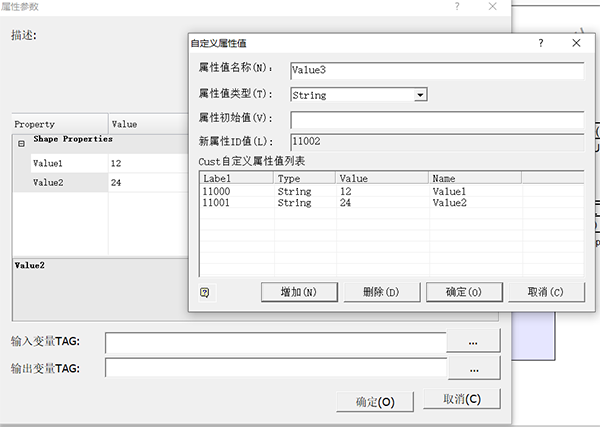Click the small help icon beside 增加 button

pyautogui.click(x=206, y=292)
